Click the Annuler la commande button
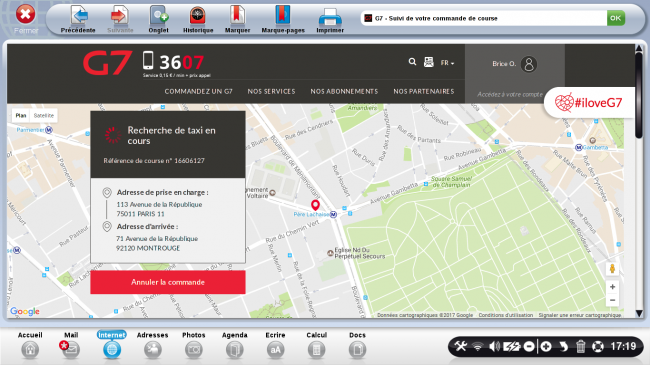The width and height of the screenshot is (650, 365). (168, 282)
